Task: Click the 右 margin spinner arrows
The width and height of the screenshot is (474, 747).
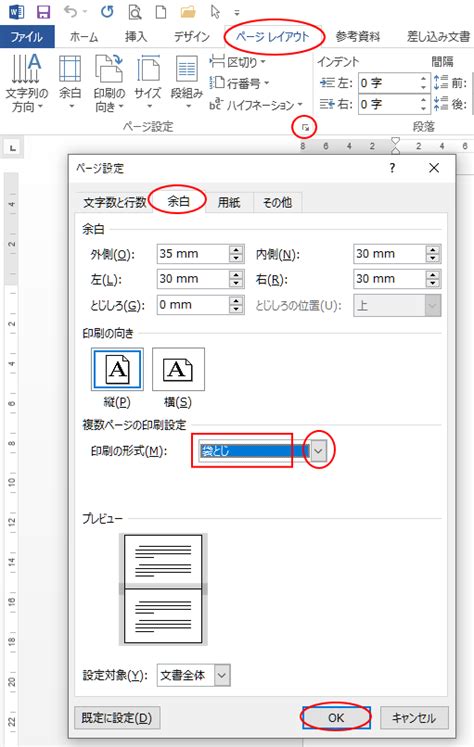Action: 433,279
